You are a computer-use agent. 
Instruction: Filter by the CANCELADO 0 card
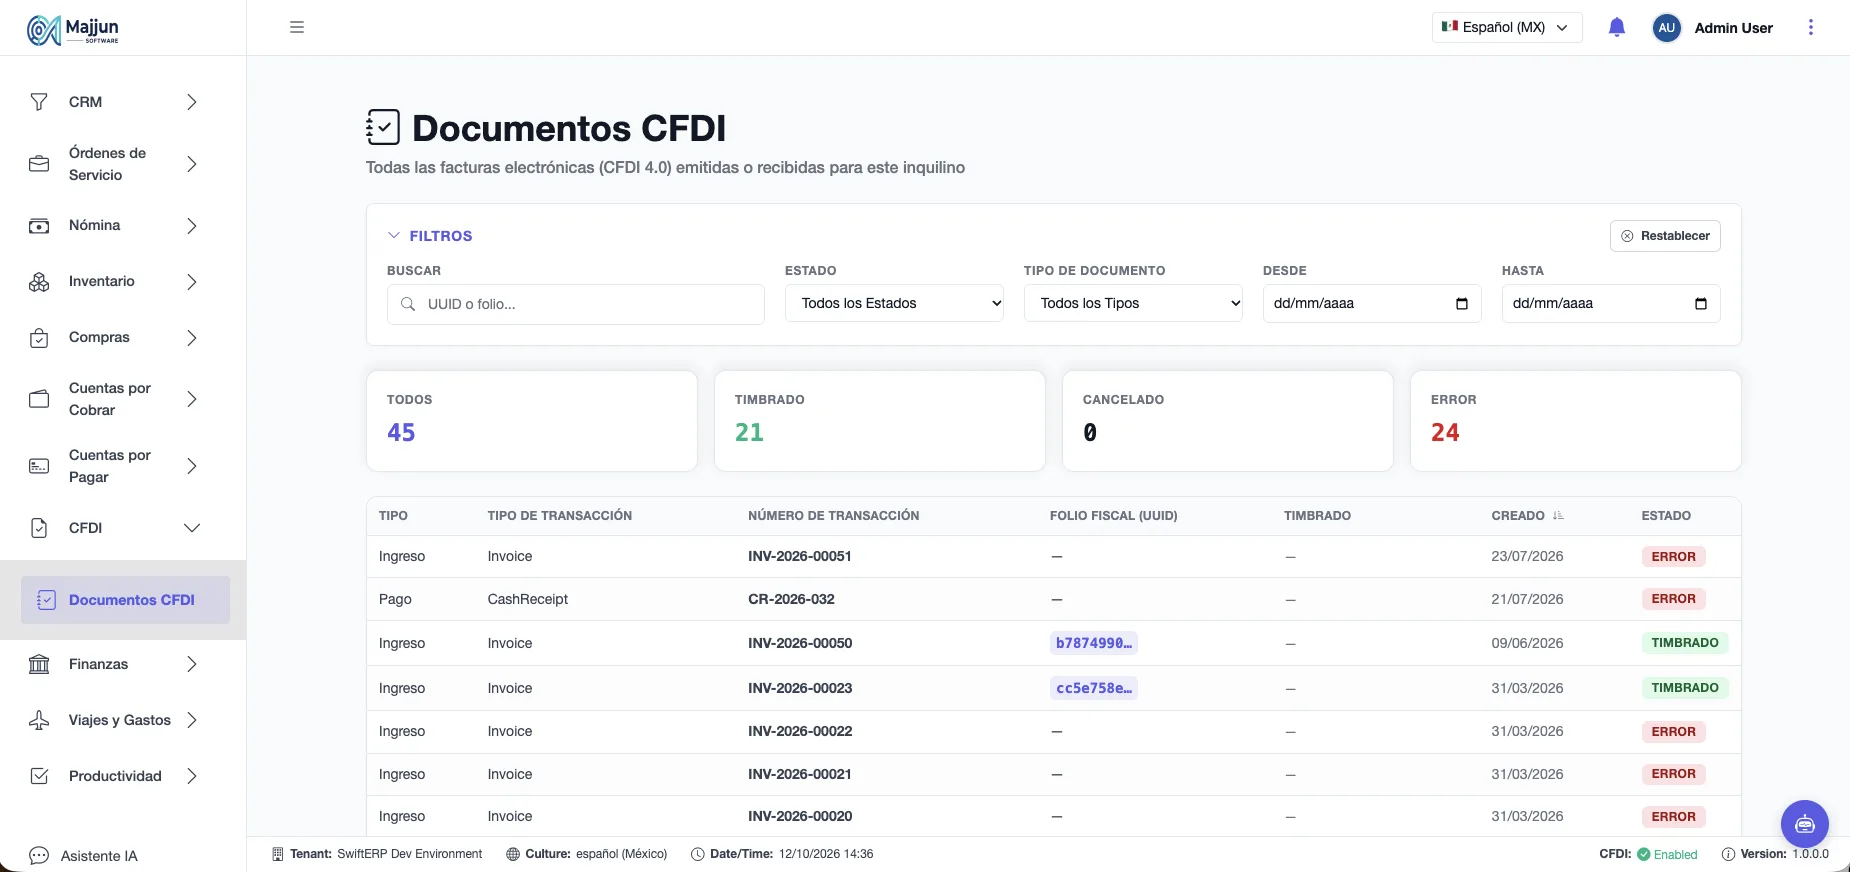click(1228, 421)
